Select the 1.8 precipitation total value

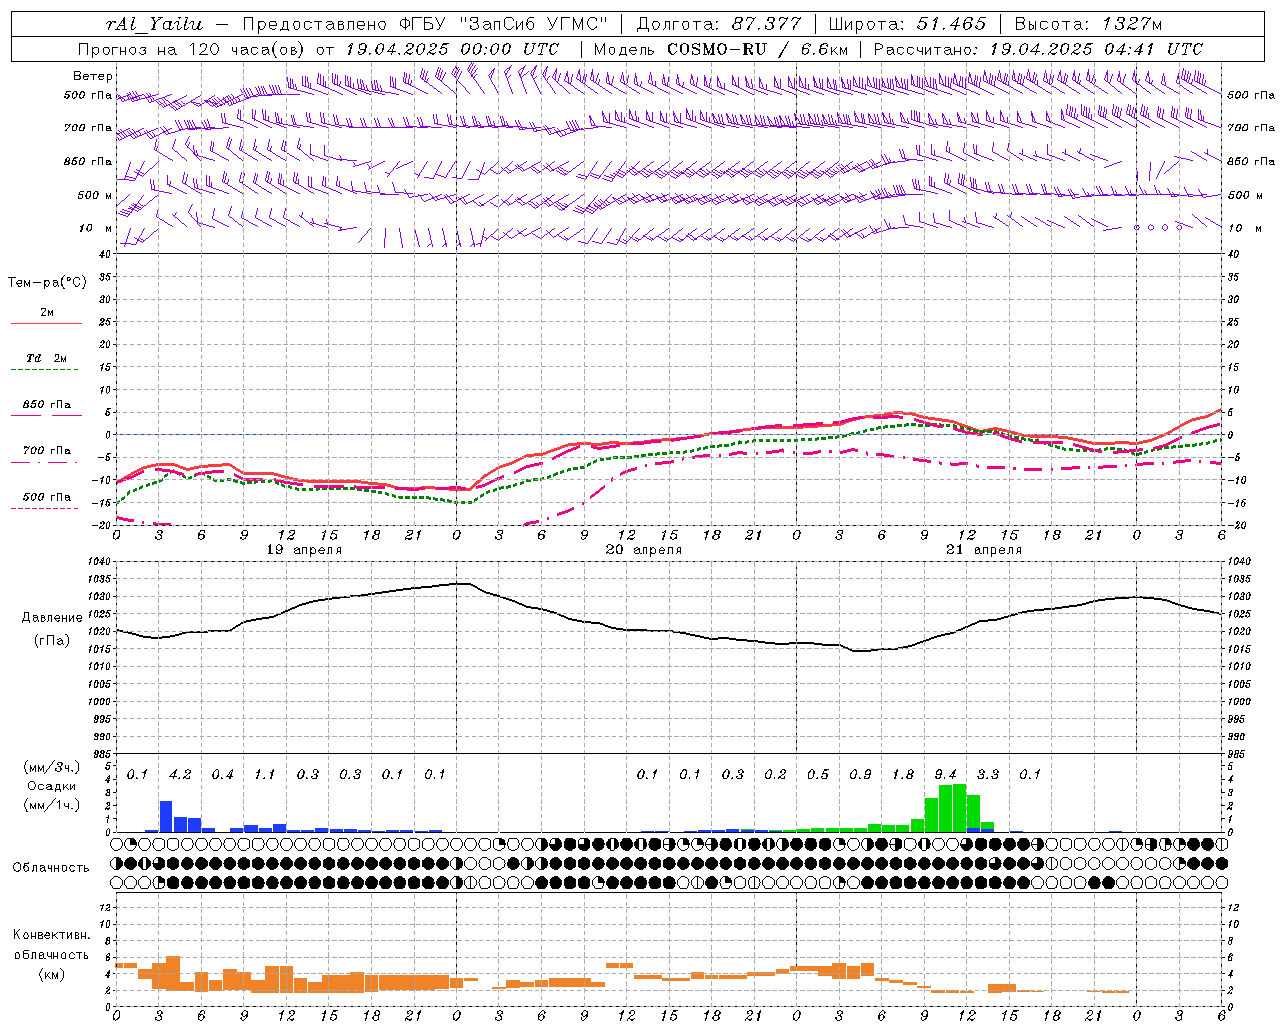(x=902, y=775)
